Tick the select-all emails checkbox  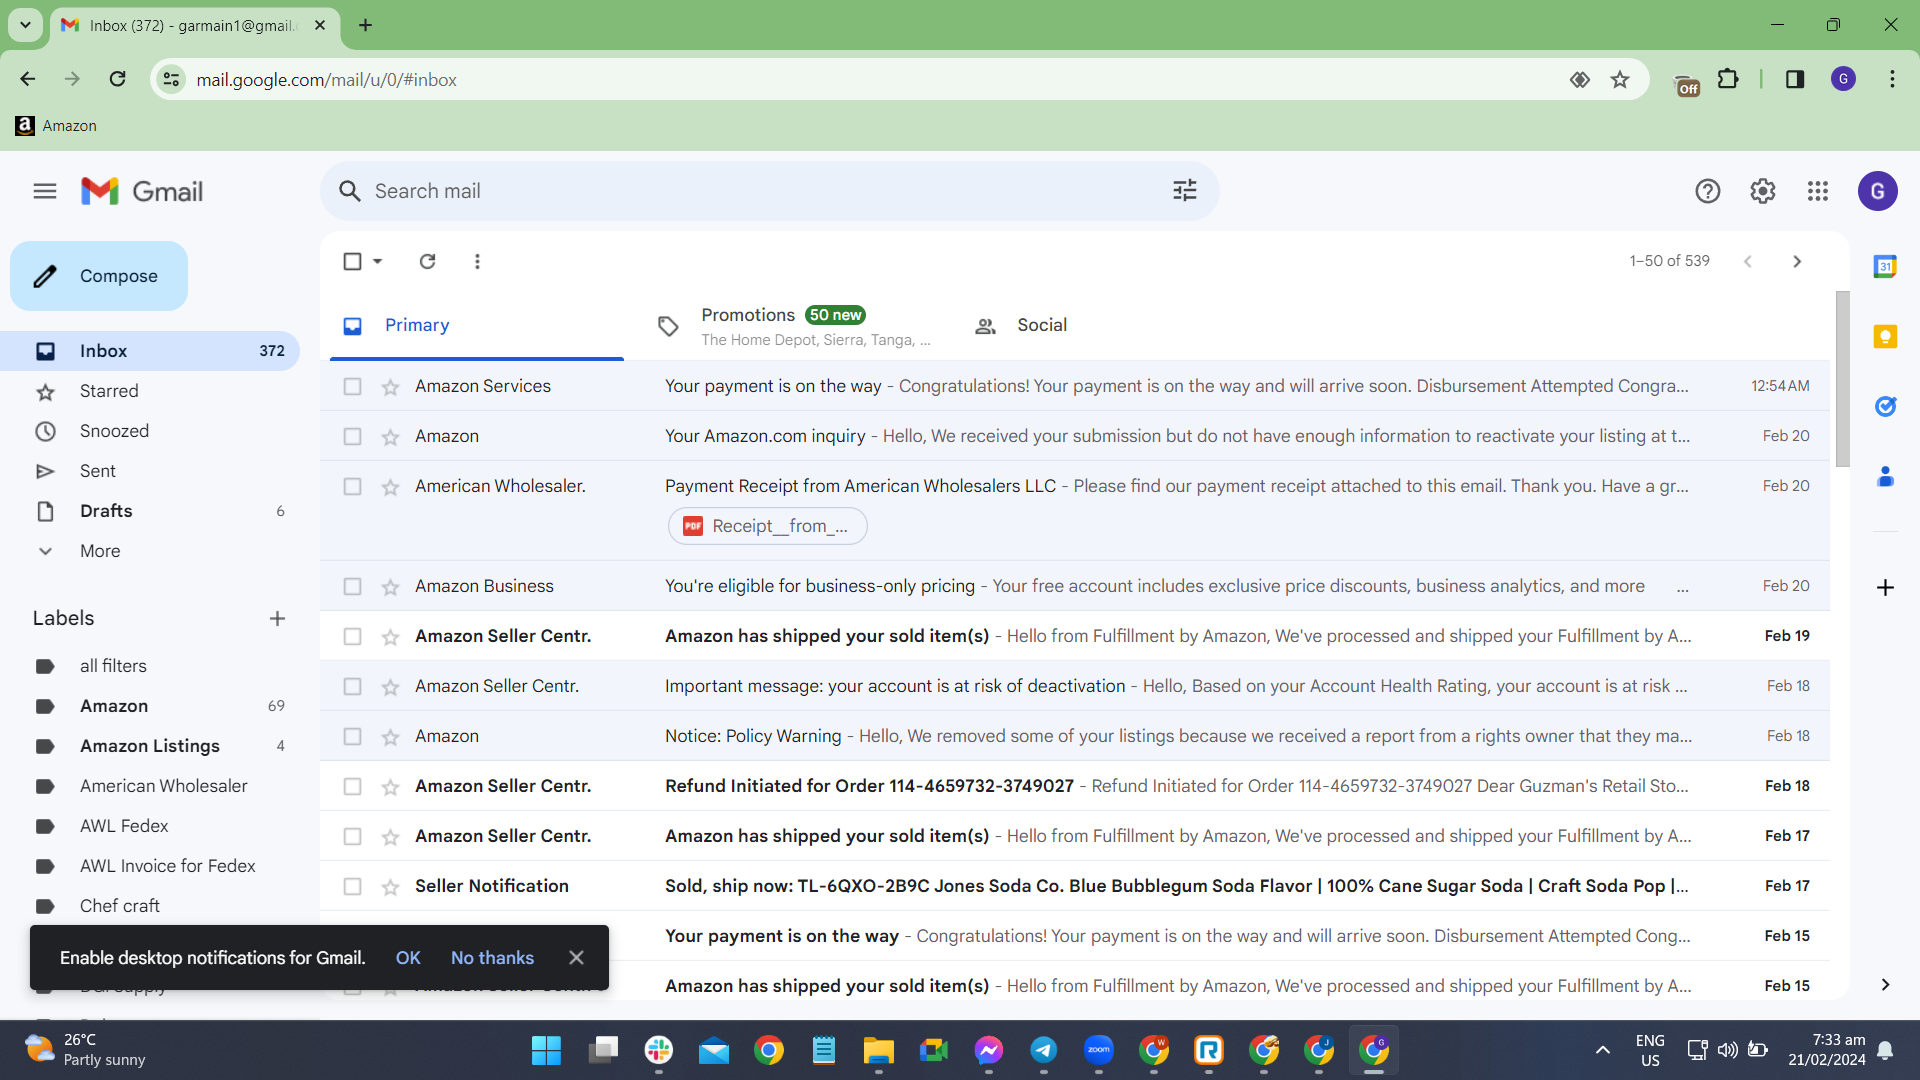coord(352,261)
